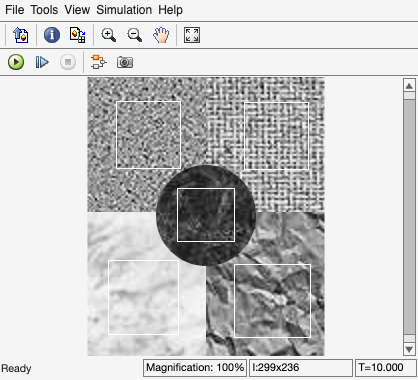
Task: Click the Step Forward button
Action: 42,62
